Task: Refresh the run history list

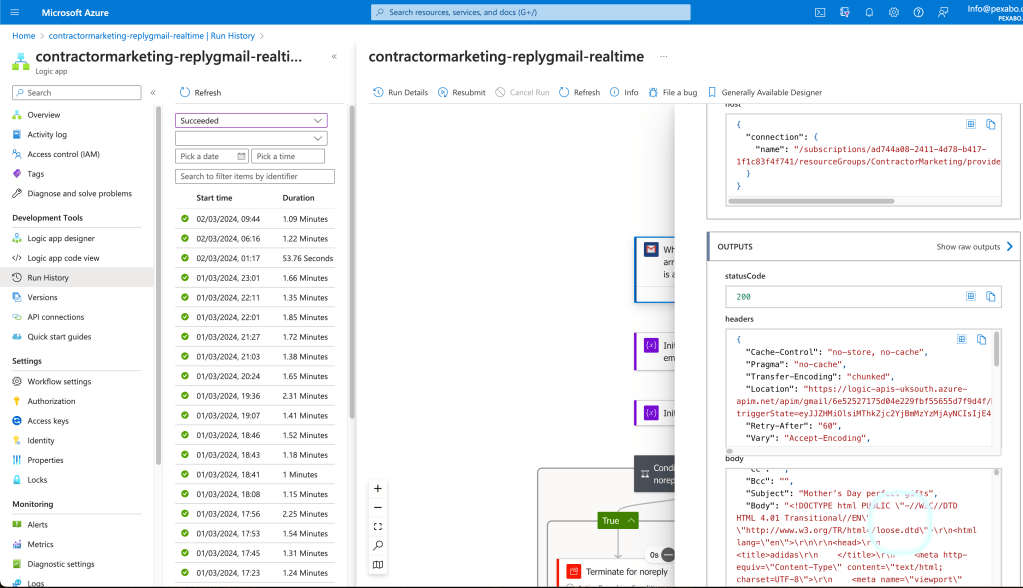Action: click(200, 93)
